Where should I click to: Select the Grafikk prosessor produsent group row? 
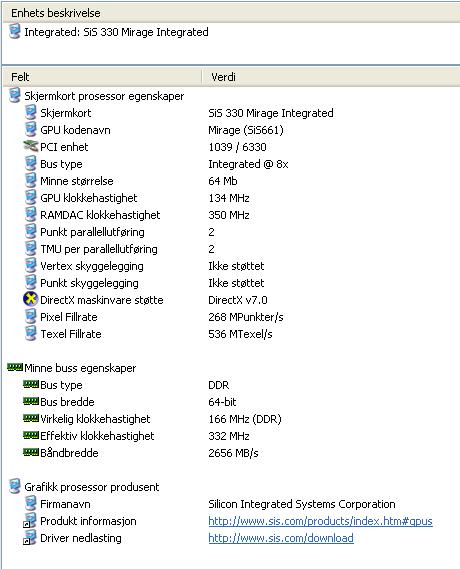(92, 487)
